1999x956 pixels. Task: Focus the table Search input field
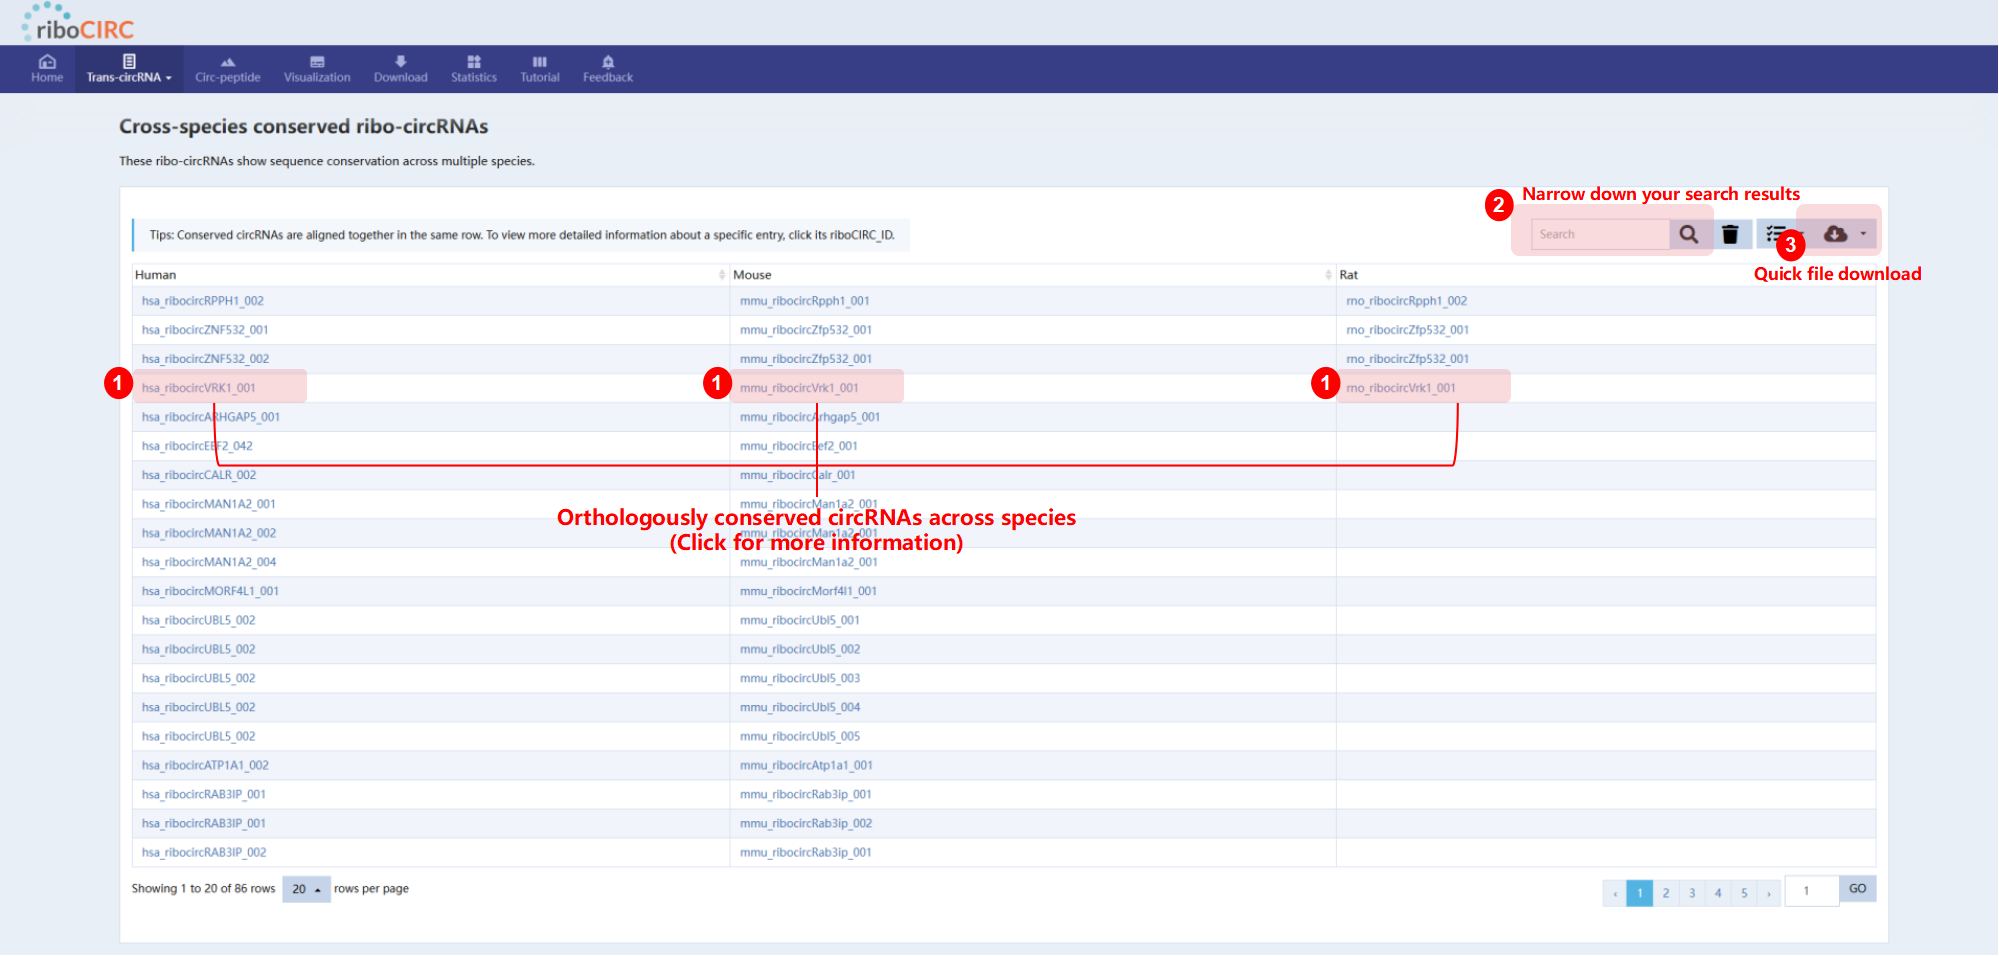(x=1599, y=234)
